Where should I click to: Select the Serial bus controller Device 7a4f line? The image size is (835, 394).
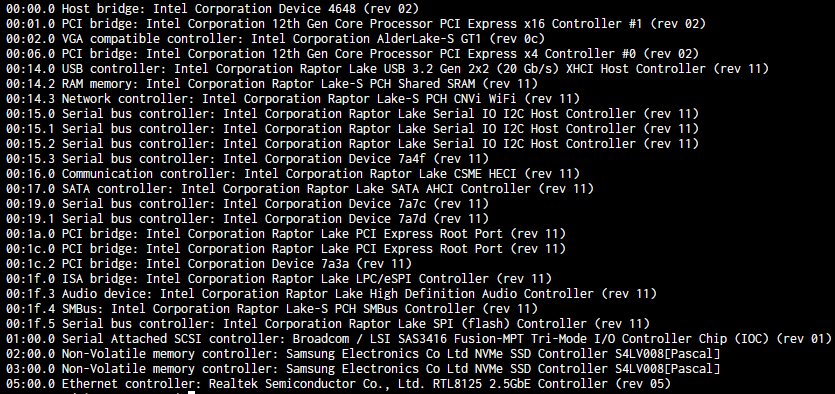click(248, 159)
